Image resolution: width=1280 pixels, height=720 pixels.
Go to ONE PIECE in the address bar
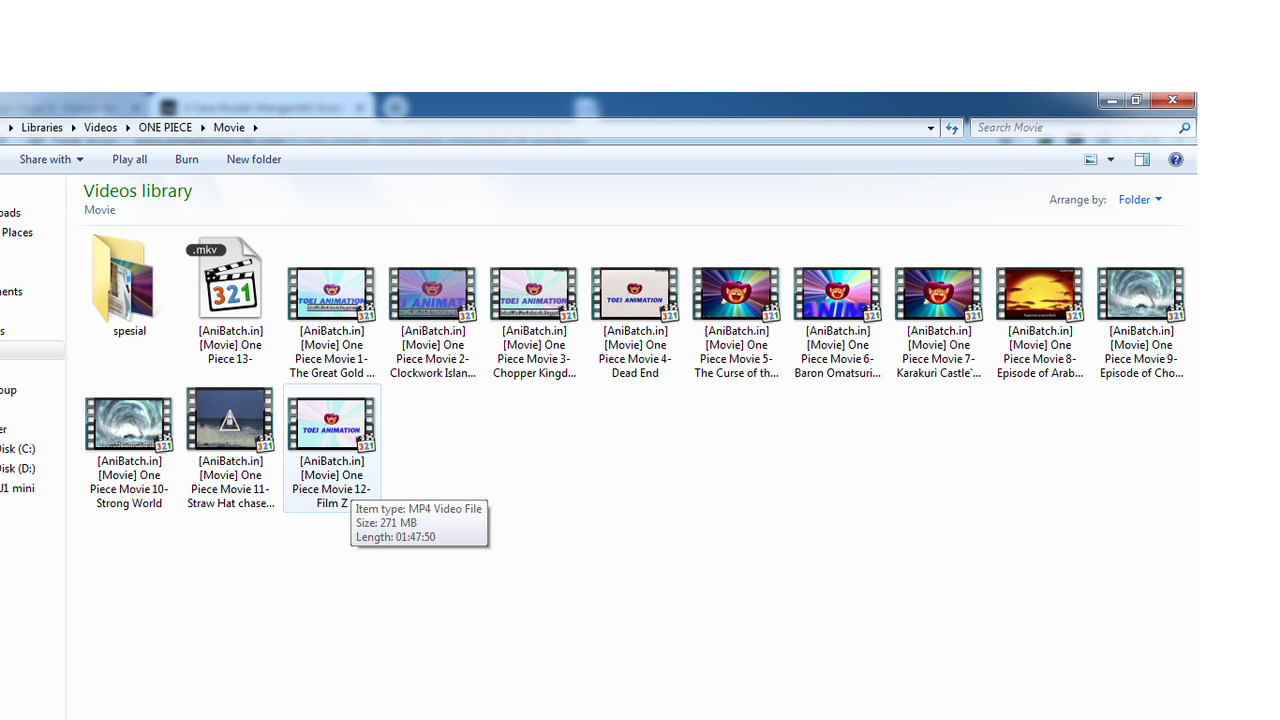tap(165, 128)
